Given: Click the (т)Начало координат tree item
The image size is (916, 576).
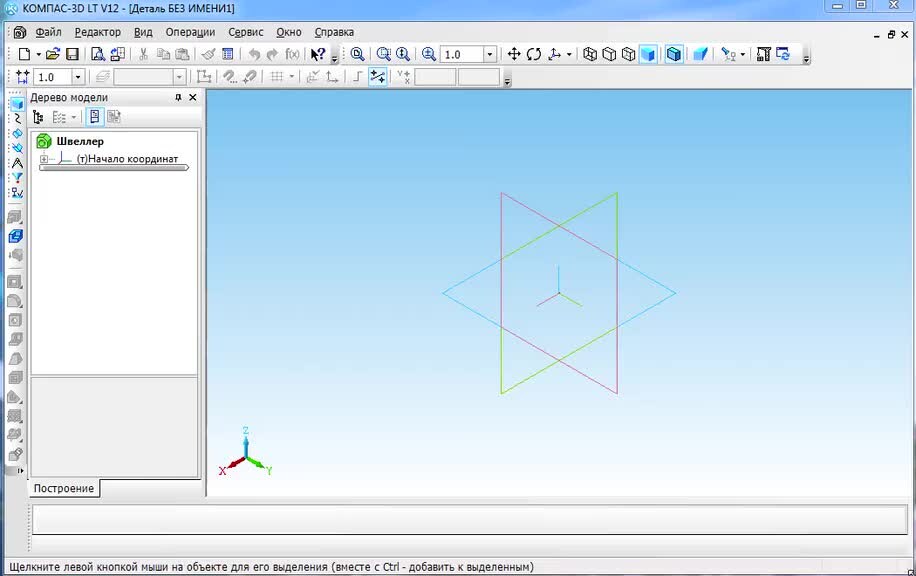Looking at the screenshot, I should click(127, 159).
